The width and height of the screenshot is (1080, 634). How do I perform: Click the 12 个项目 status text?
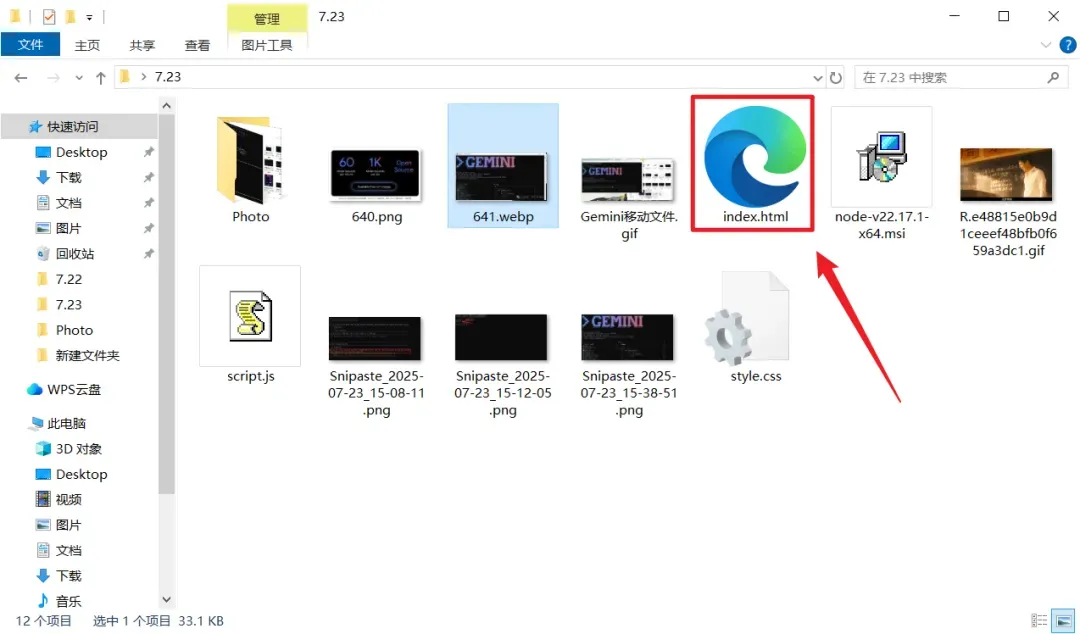click(x=43, y=621)
